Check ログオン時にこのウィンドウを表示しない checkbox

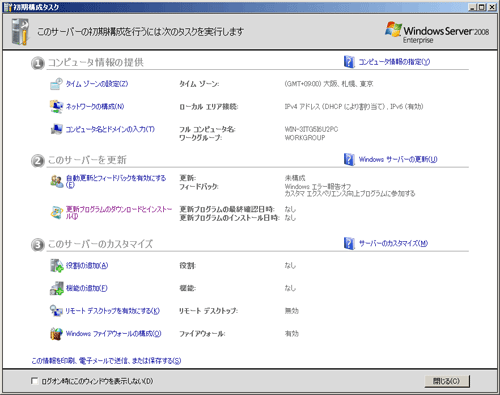34,381
